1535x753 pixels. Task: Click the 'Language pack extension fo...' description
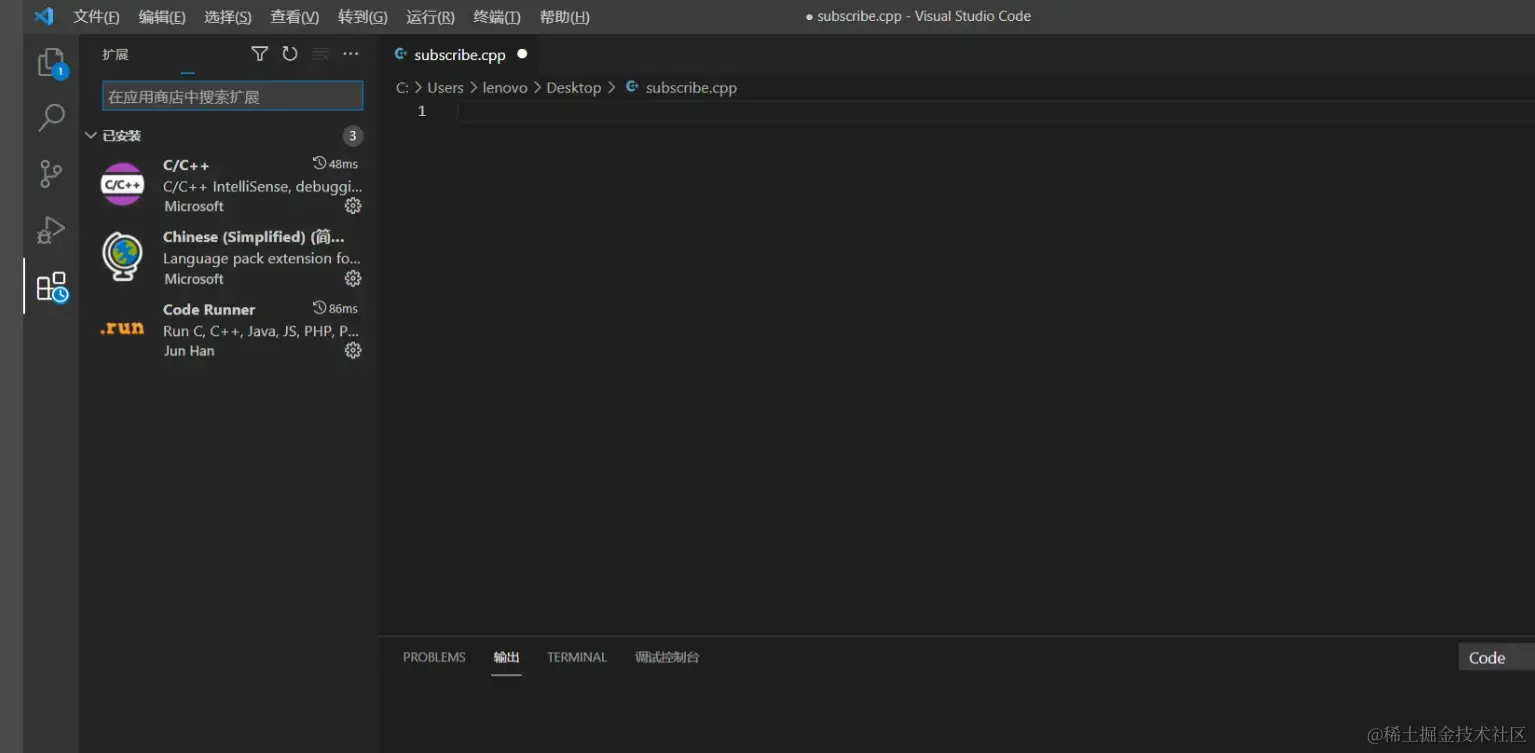[262, 258]
